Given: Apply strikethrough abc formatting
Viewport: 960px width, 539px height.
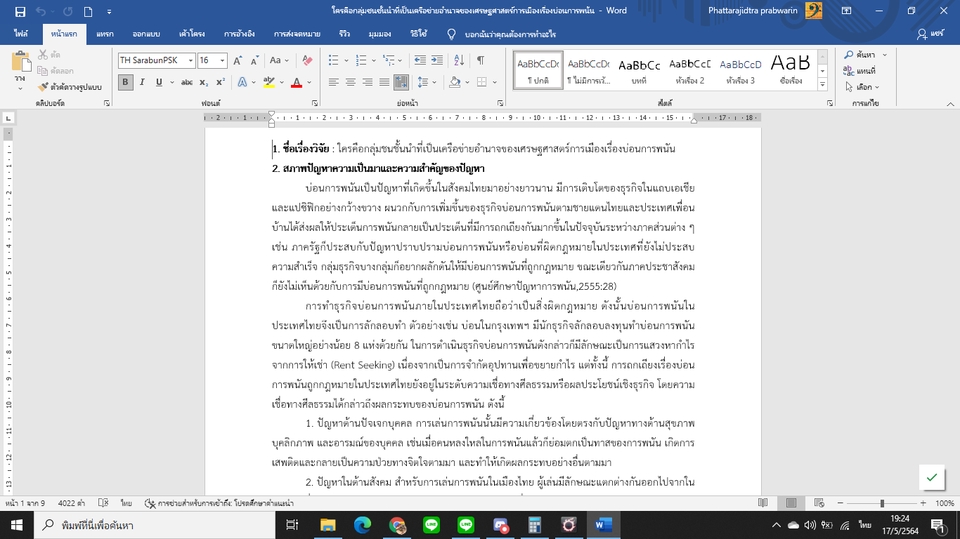Looking at the screenshot, I should pos(187,82).
